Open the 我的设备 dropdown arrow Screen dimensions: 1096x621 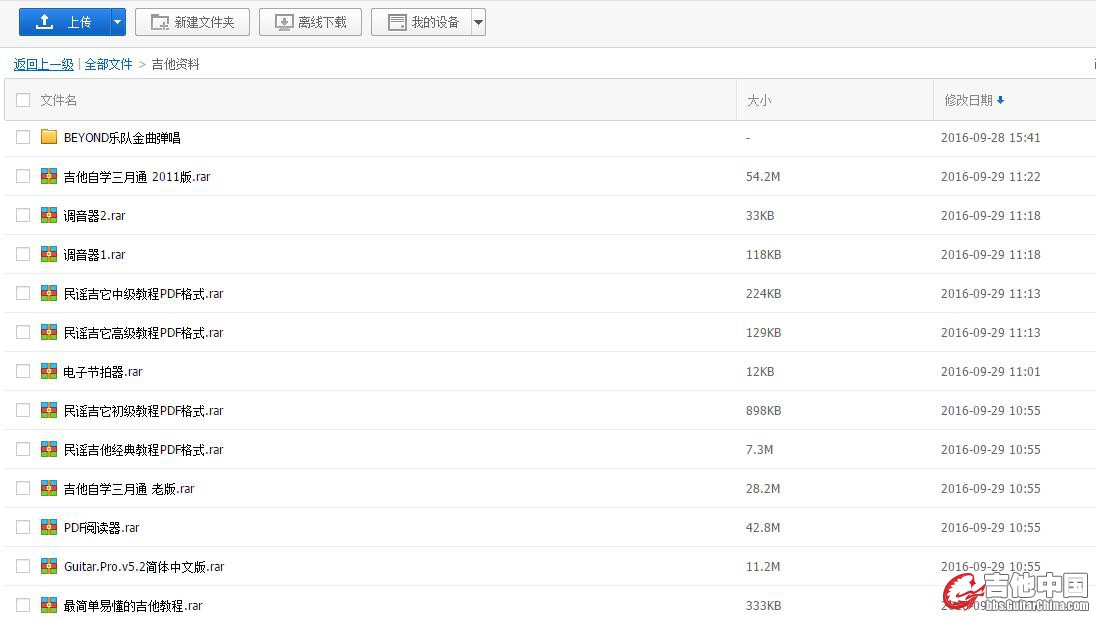point(478,22)
